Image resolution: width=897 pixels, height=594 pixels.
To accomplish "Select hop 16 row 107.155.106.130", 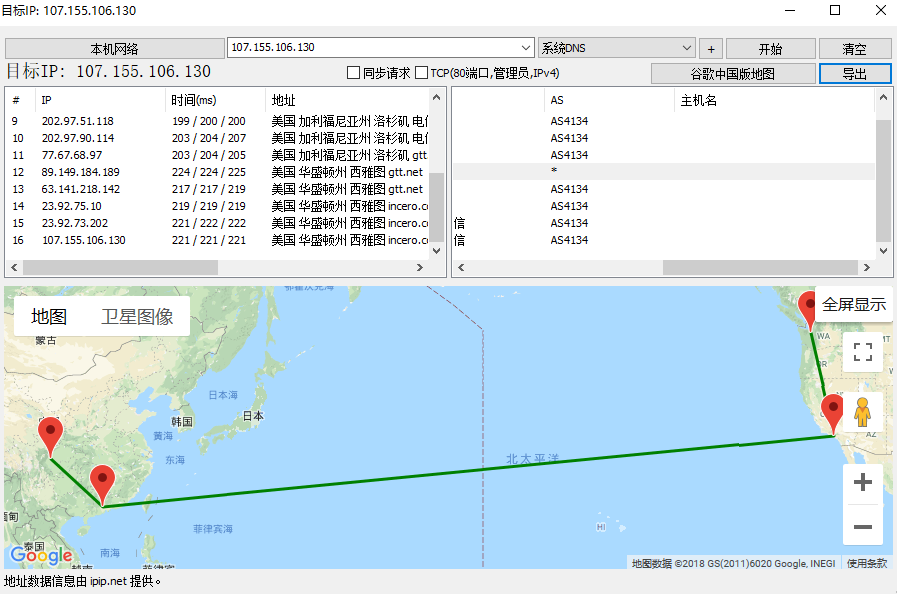I will (x=217, y=240).
